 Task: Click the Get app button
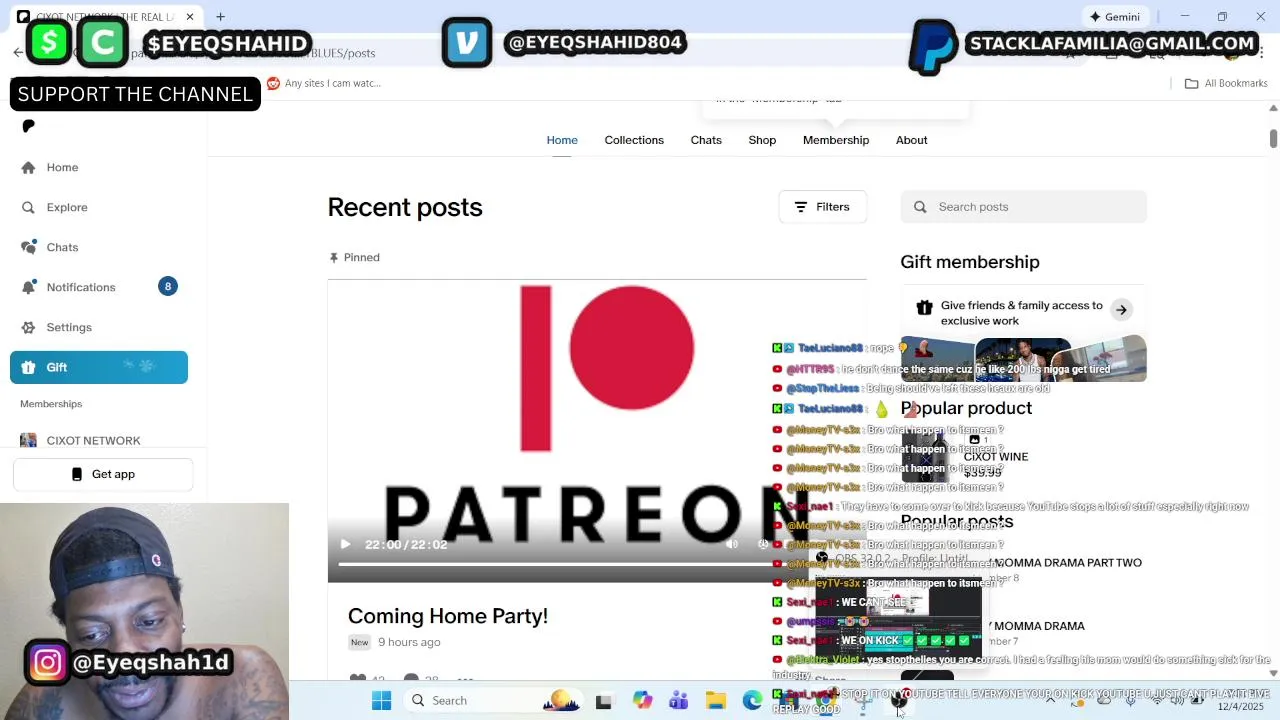pos(103,474)
